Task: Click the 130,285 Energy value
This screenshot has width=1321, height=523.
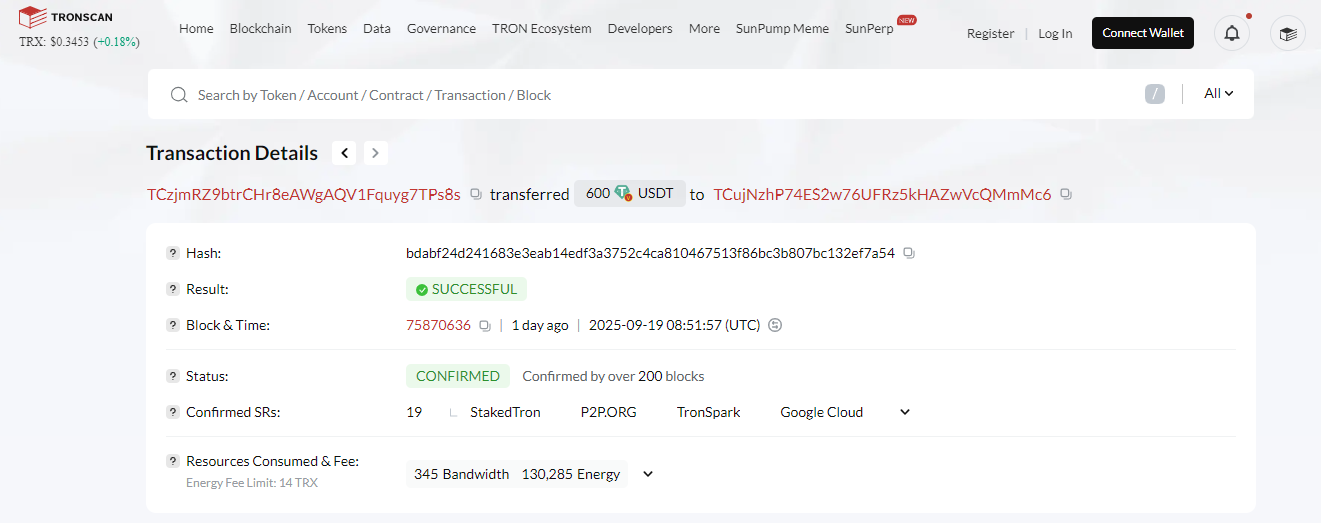Action: point(571,474)
